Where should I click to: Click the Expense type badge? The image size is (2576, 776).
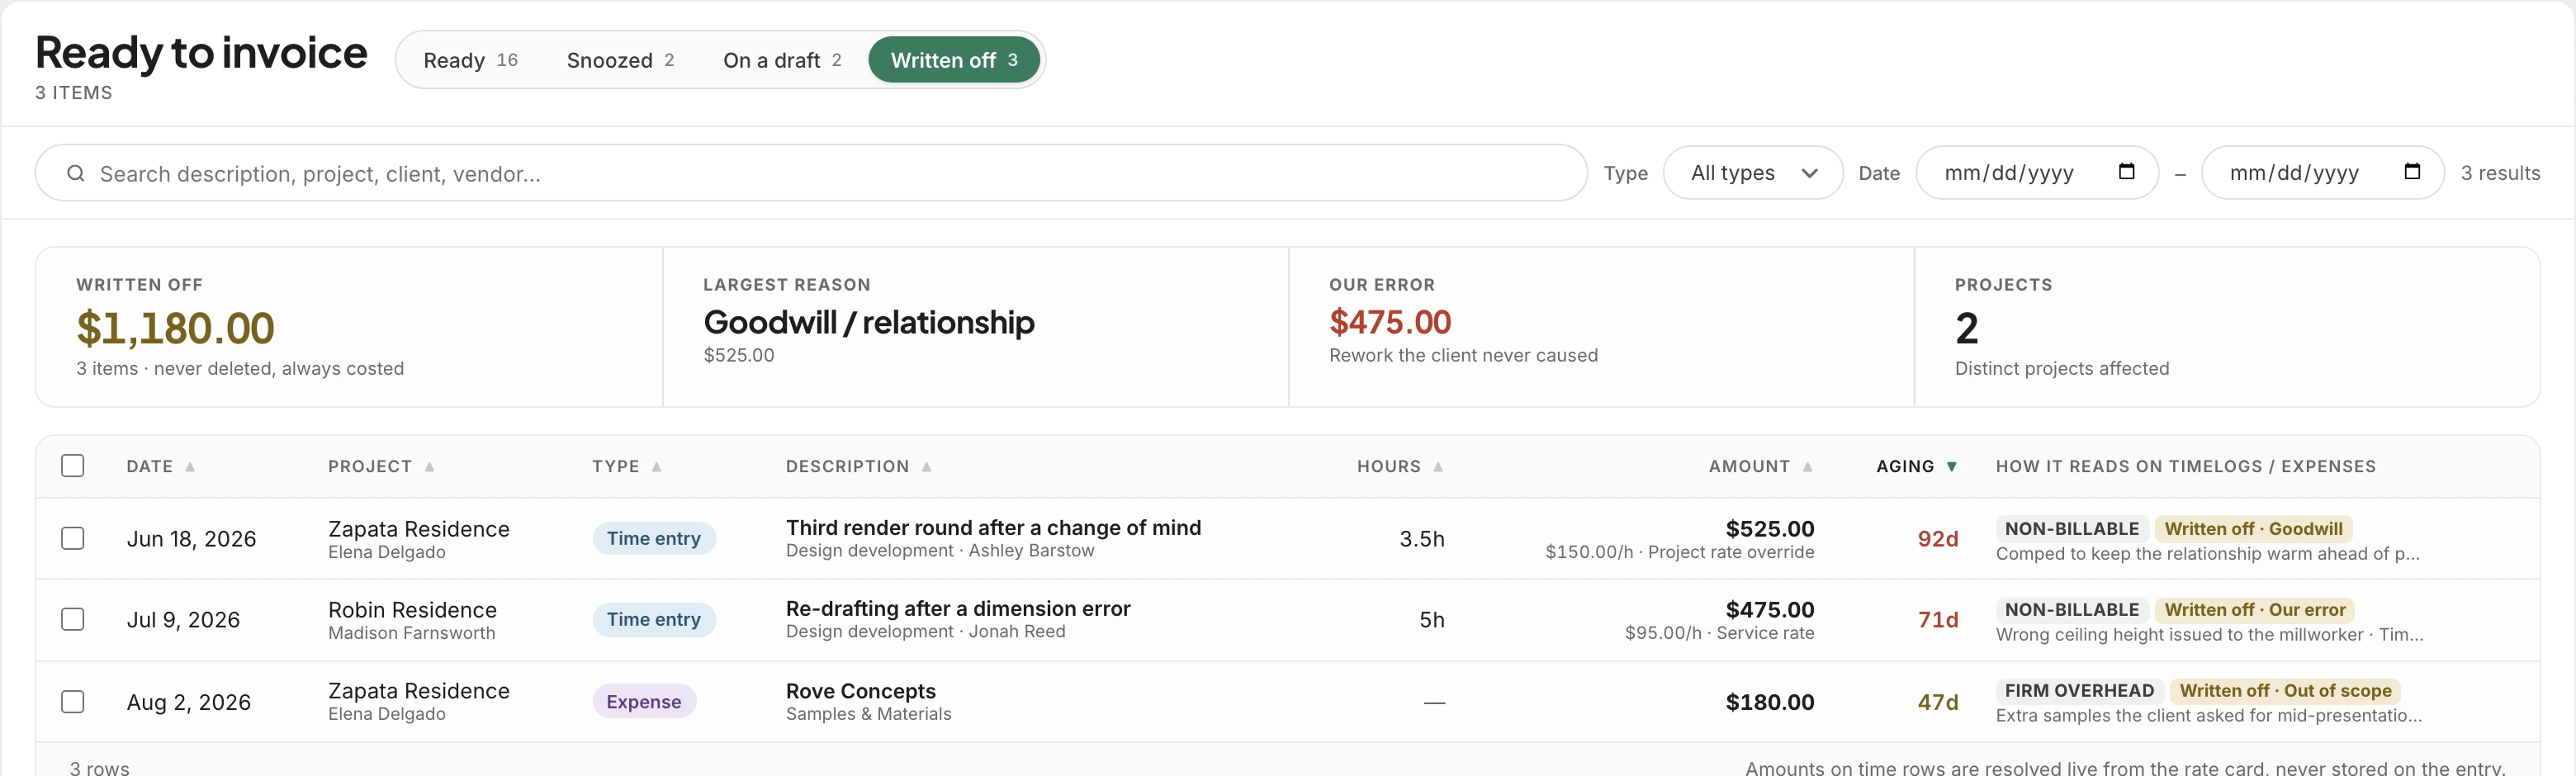(644, 702)
